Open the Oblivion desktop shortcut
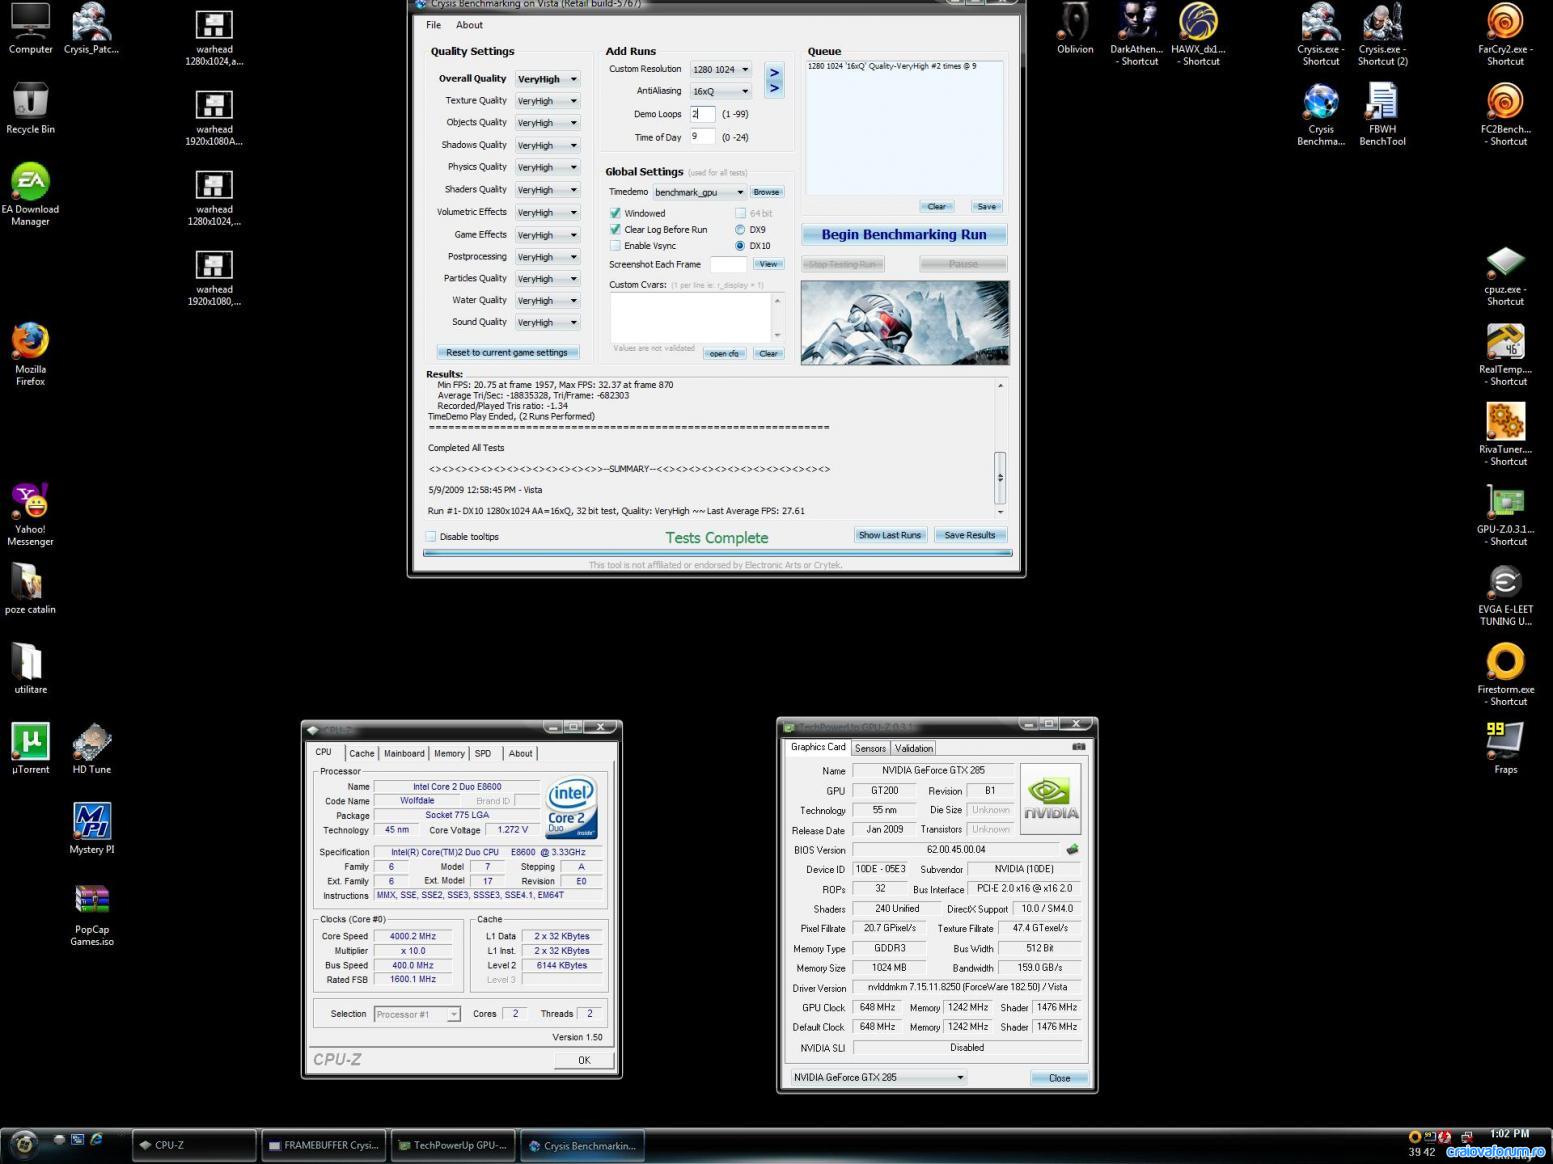This screenshot has width=1553, height=1164. [x=1075, y=30]
